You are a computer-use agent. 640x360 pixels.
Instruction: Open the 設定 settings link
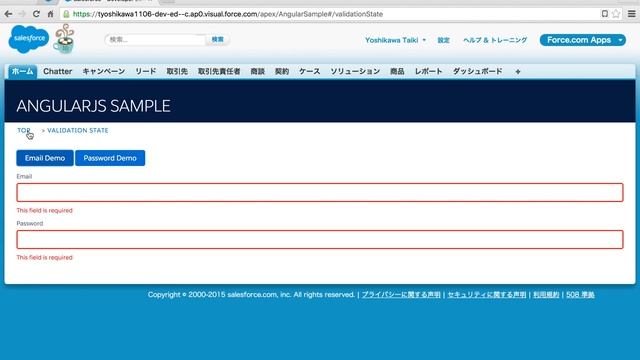click(x=443, y=40)
